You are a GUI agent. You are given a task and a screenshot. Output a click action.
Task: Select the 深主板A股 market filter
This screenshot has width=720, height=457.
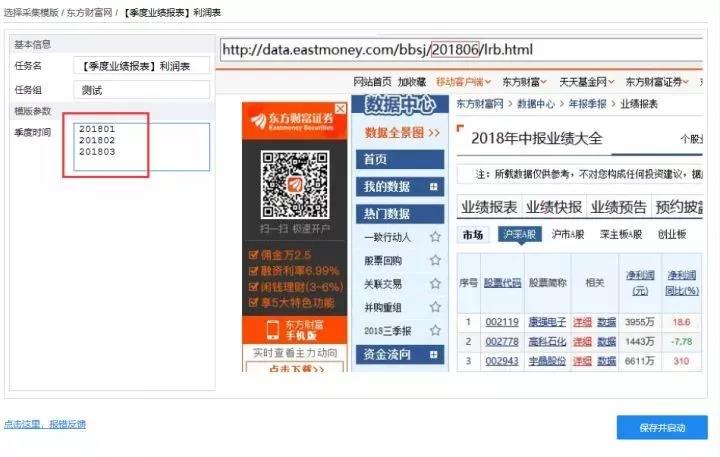tap(620, 235)
